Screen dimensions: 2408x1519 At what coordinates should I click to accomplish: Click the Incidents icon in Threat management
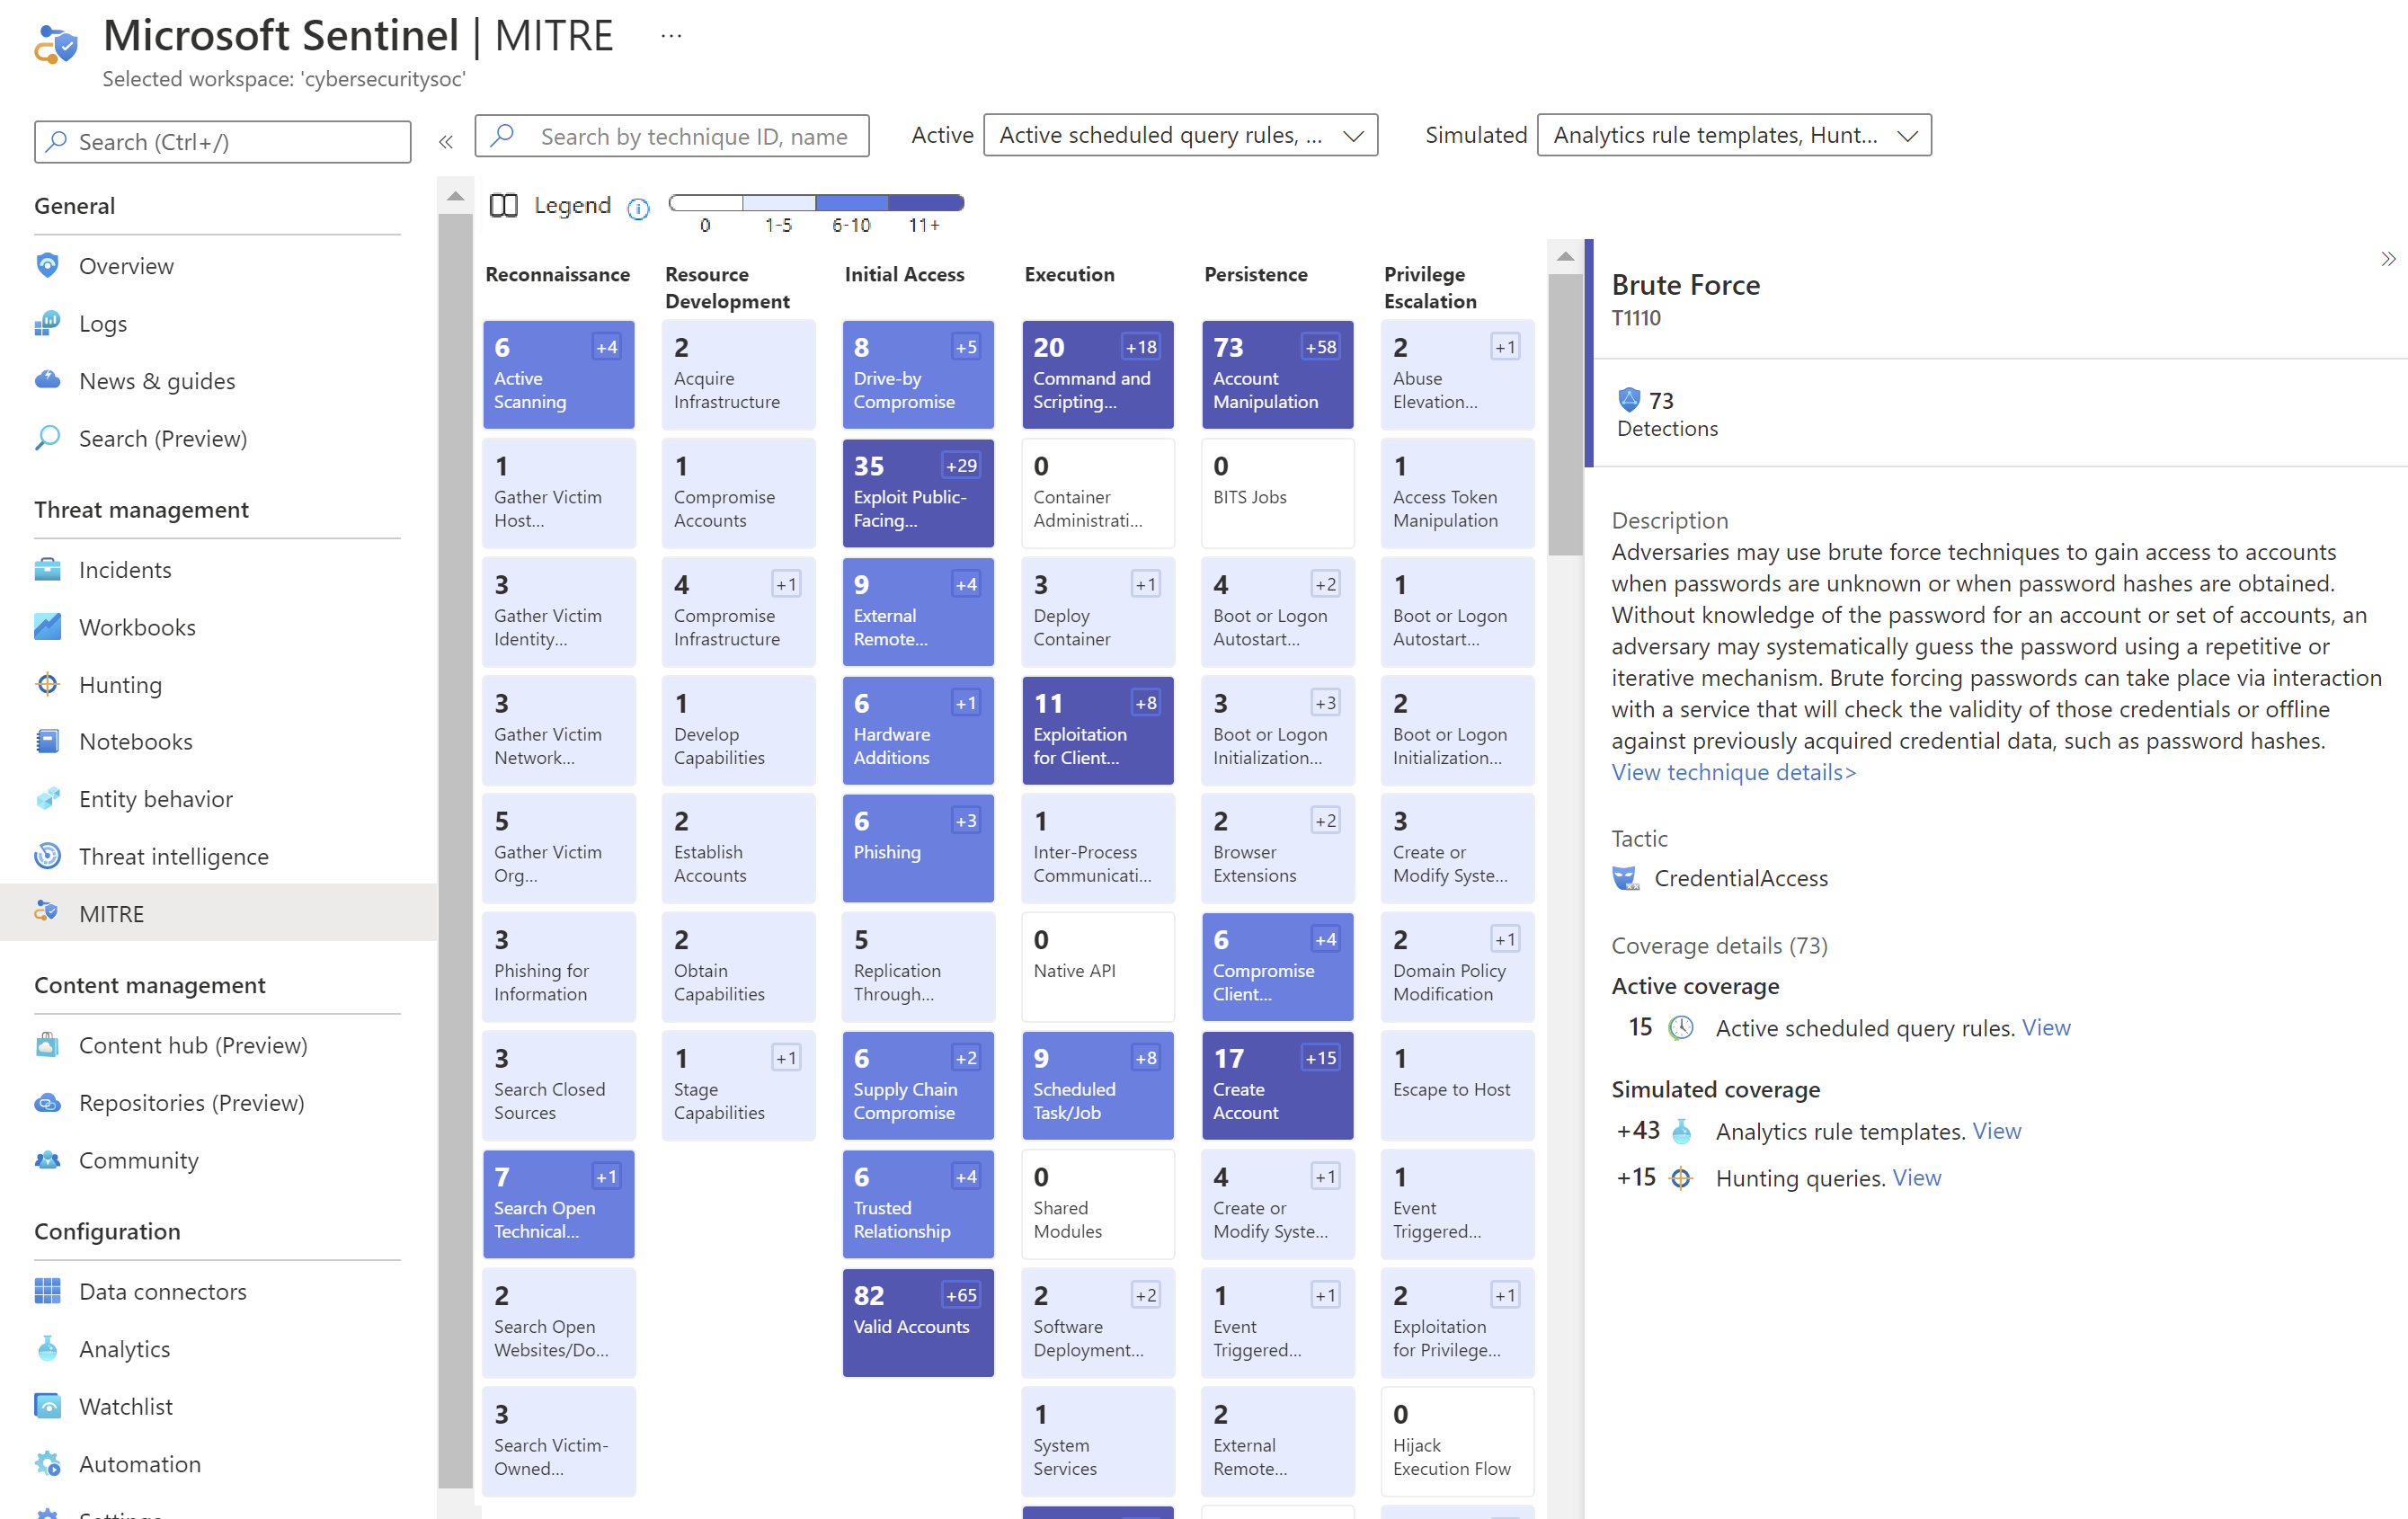click(48, 569)
